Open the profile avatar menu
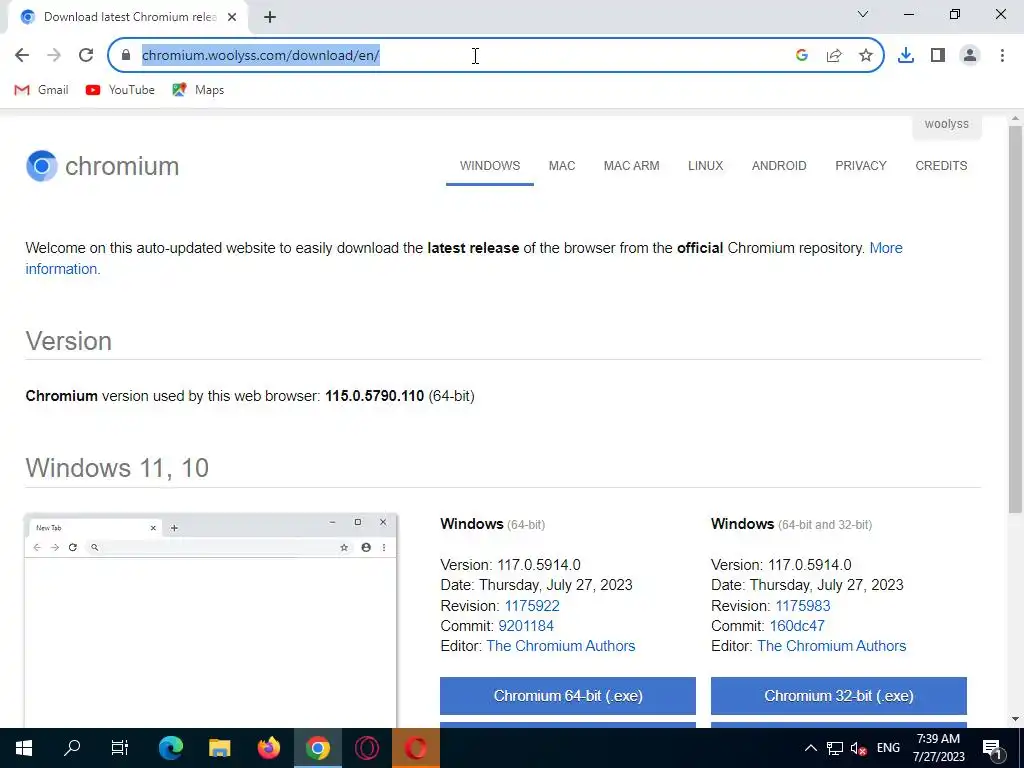Viewport: 1024px width, 768px height. 970,55
